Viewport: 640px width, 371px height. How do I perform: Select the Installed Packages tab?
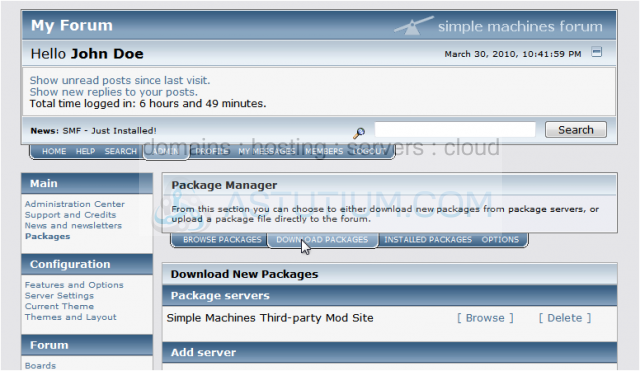click(428, 240)
